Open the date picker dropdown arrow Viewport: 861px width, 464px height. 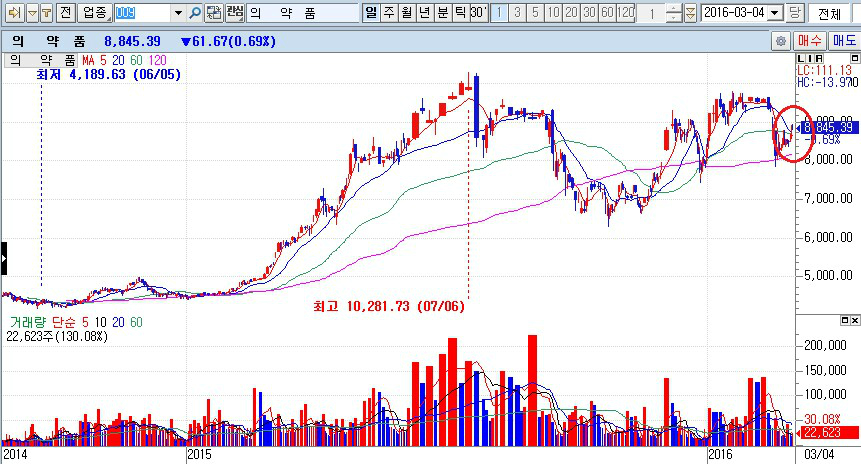(x=776, y=13)
